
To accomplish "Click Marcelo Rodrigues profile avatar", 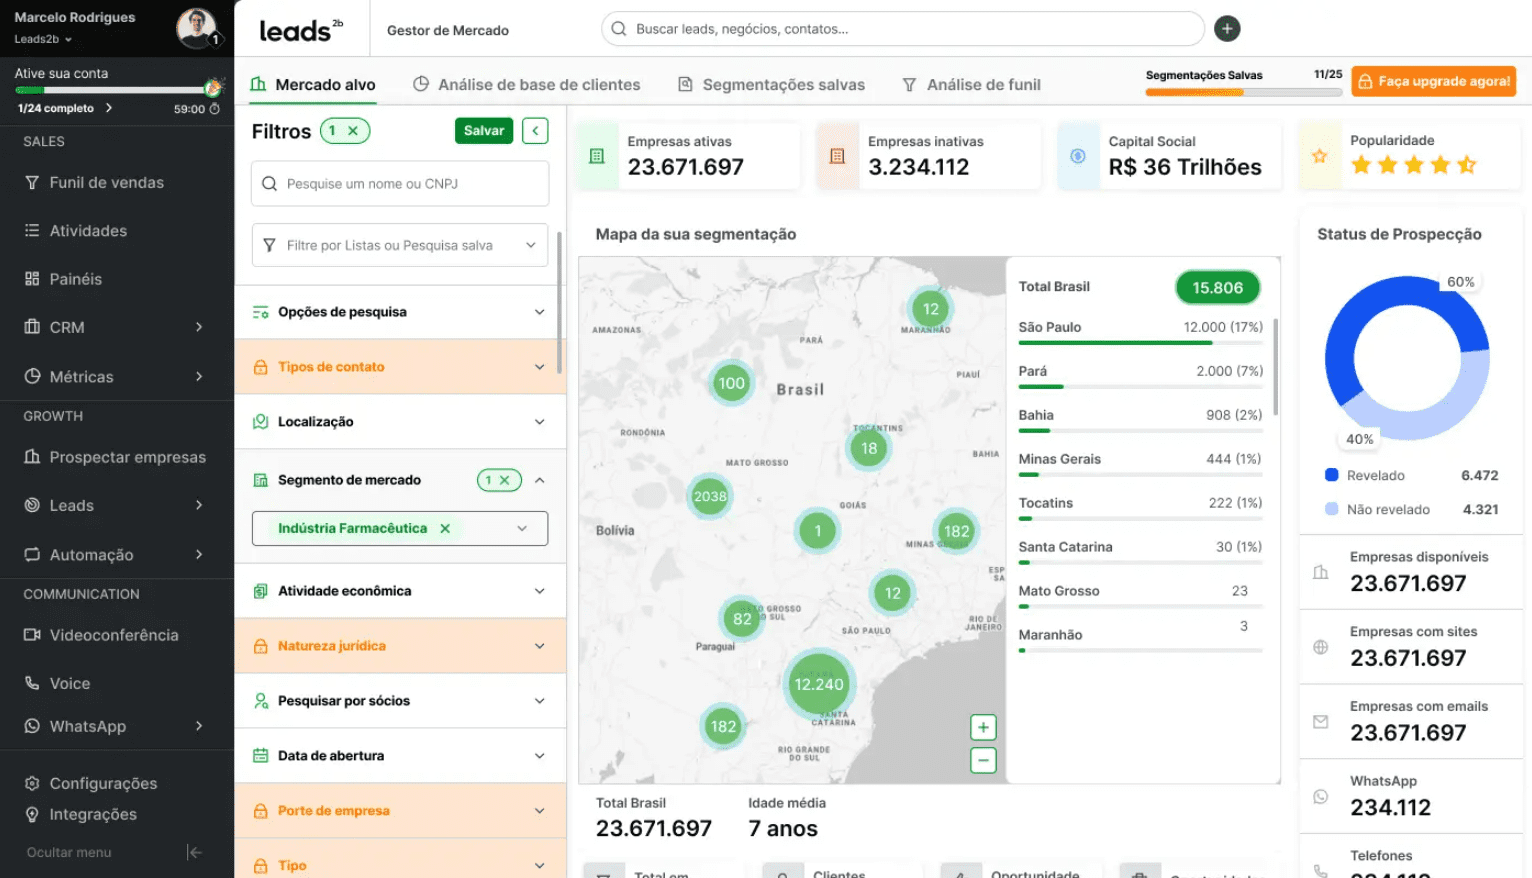I will (x=197, y=28).
